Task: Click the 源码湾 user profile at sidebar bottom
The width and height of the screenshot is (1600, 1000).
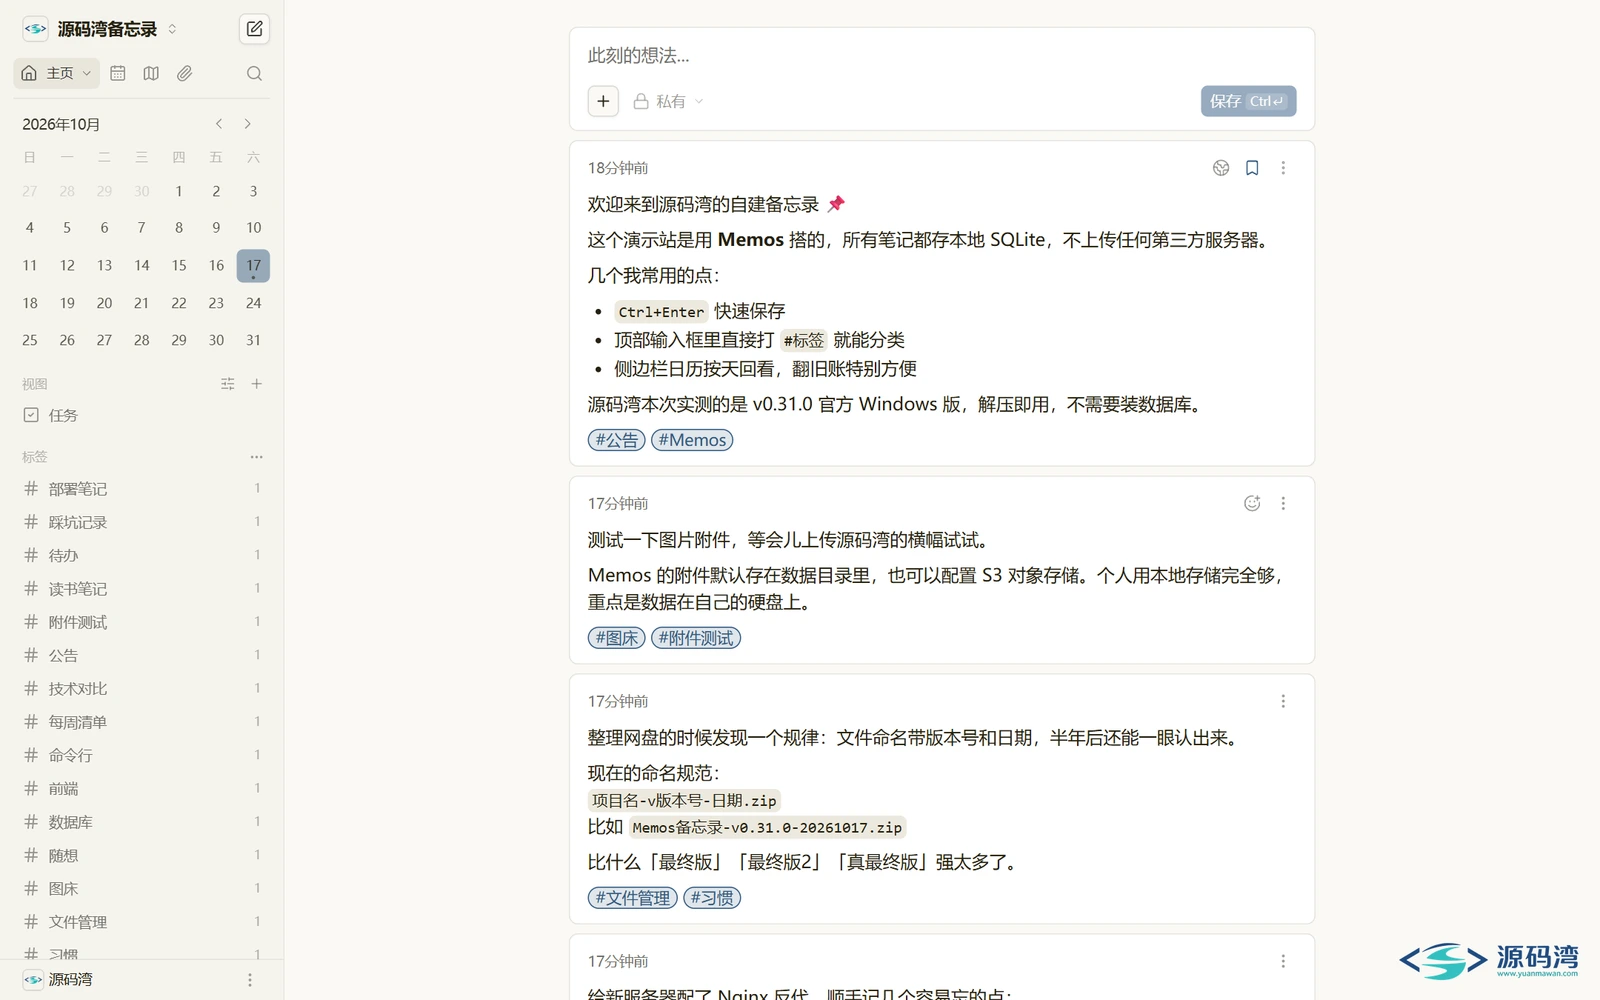Action: pos(58,980)
